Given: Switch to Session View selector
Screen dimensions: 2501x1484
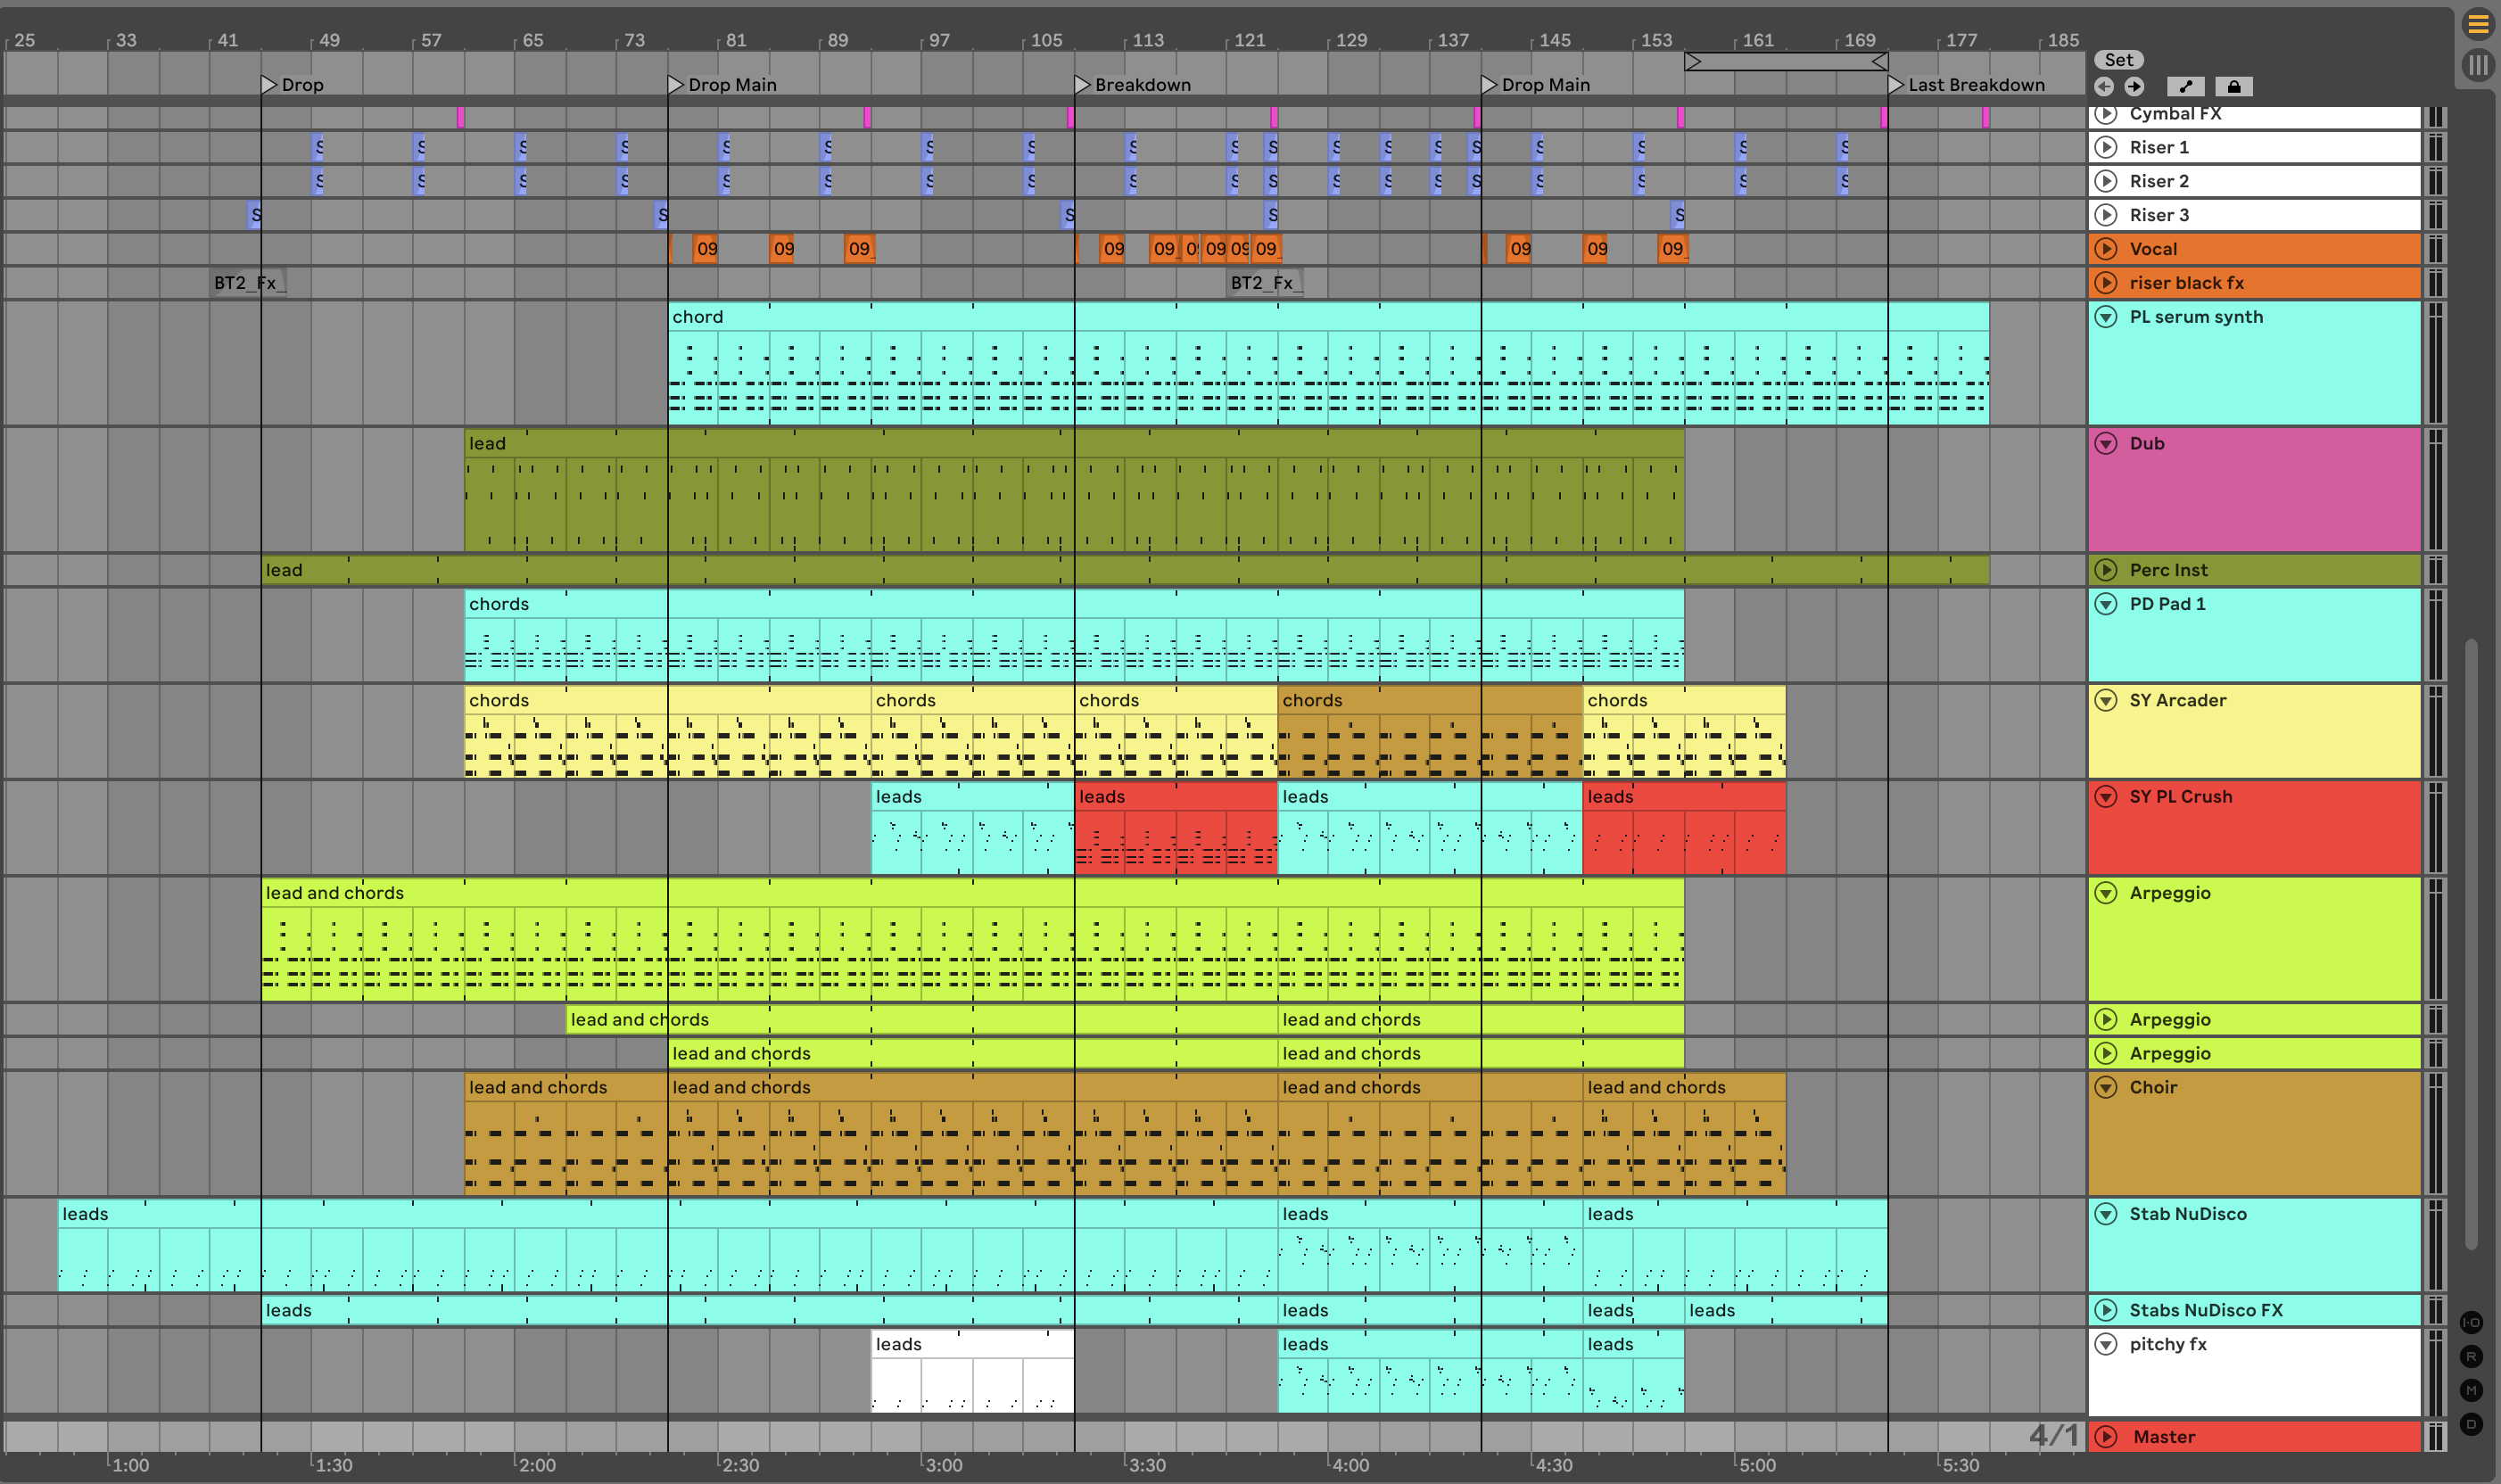Looking at the screenshot, I should click(2477, 66).
